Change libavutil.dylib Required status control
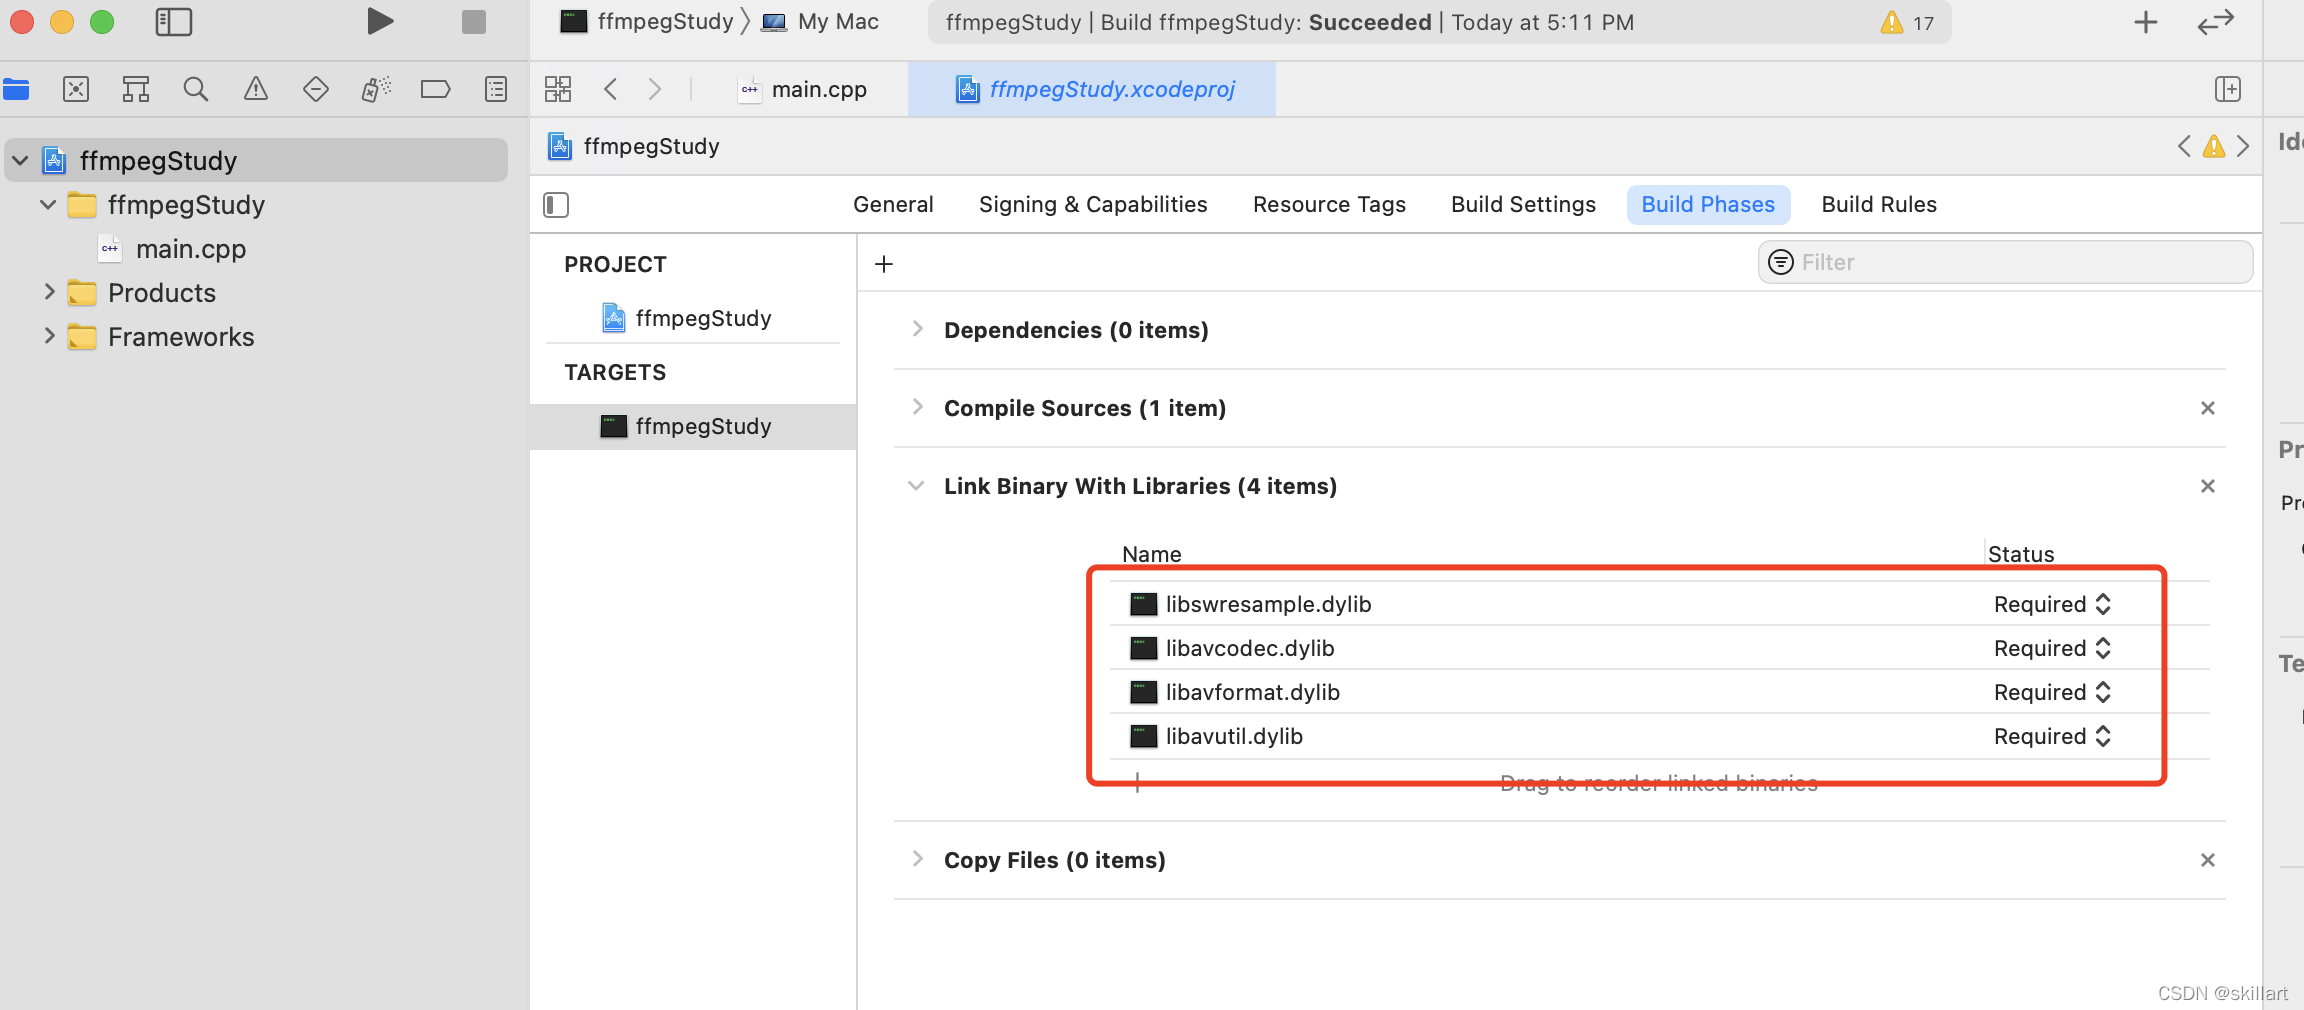Screen dimensions: 2304x1010 (2102, 736)
